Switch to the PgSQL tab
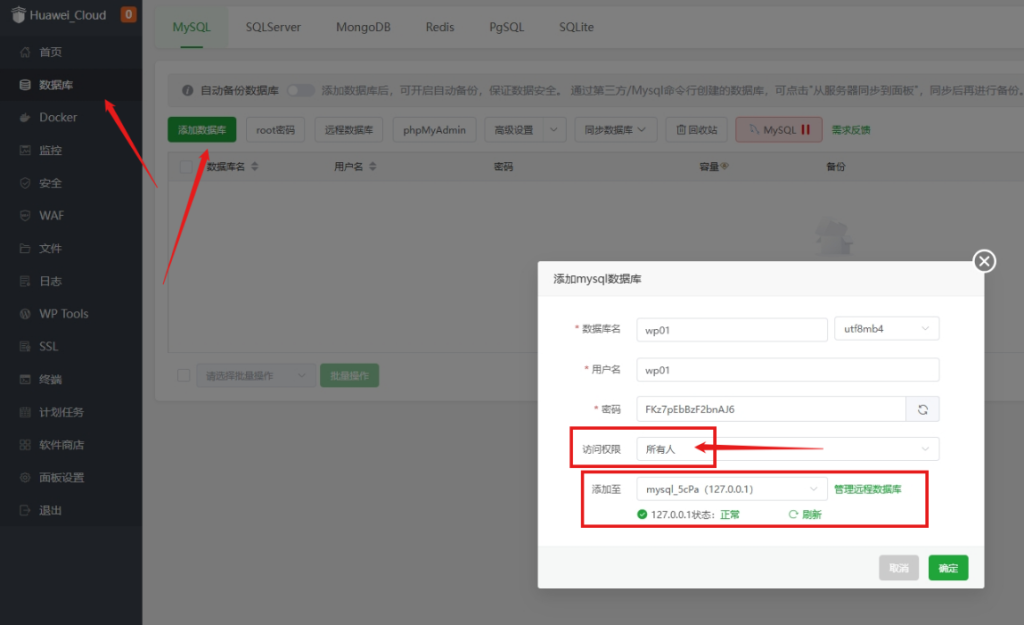 point(506,27)
